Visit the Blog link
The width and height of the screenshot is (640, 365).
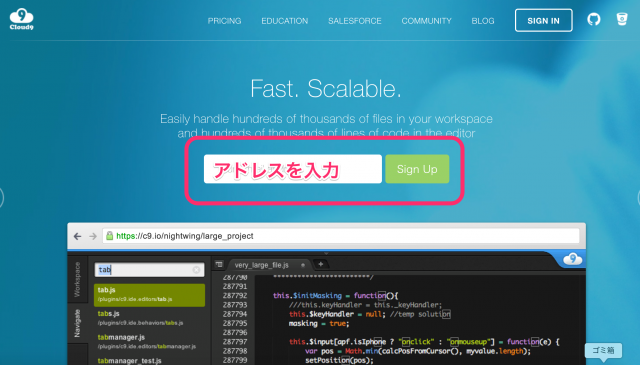(x=483, y=21)
